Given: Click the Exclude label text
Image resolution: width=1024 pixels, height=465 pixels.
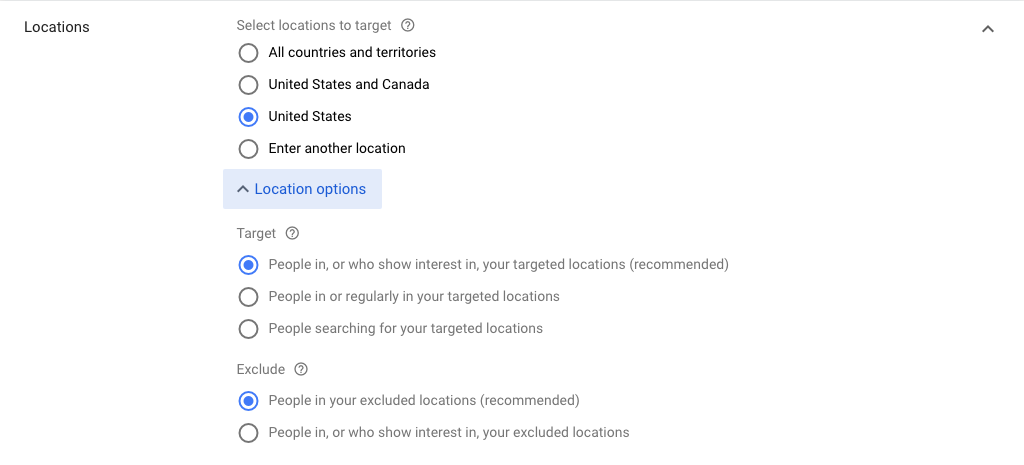Looking at the screenshot, I should pos(261,369).
